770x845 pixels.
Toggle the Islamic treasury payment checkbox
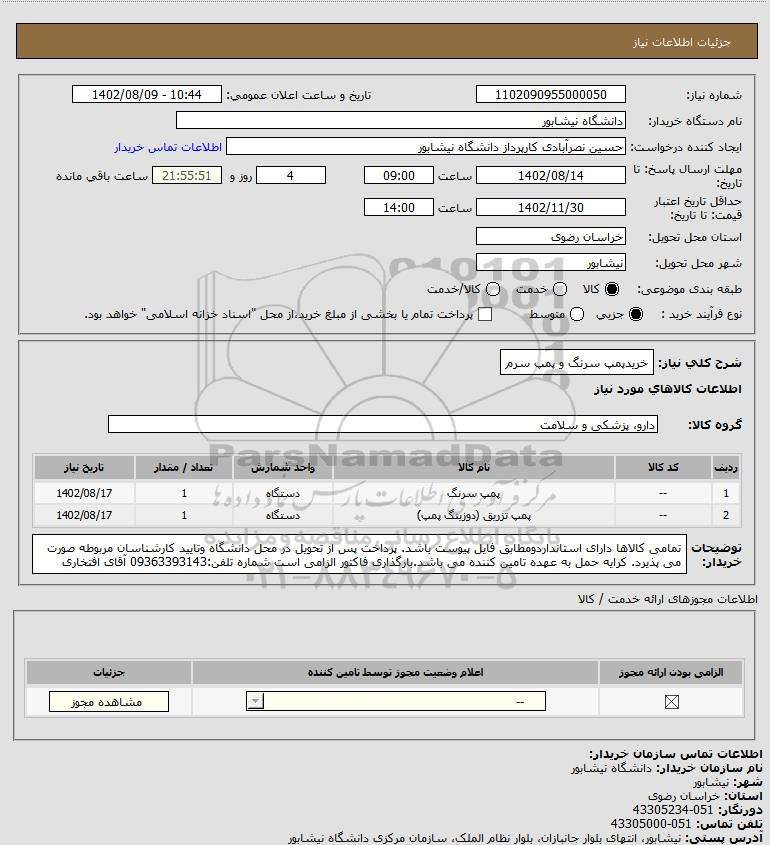[x=485, y=314]
